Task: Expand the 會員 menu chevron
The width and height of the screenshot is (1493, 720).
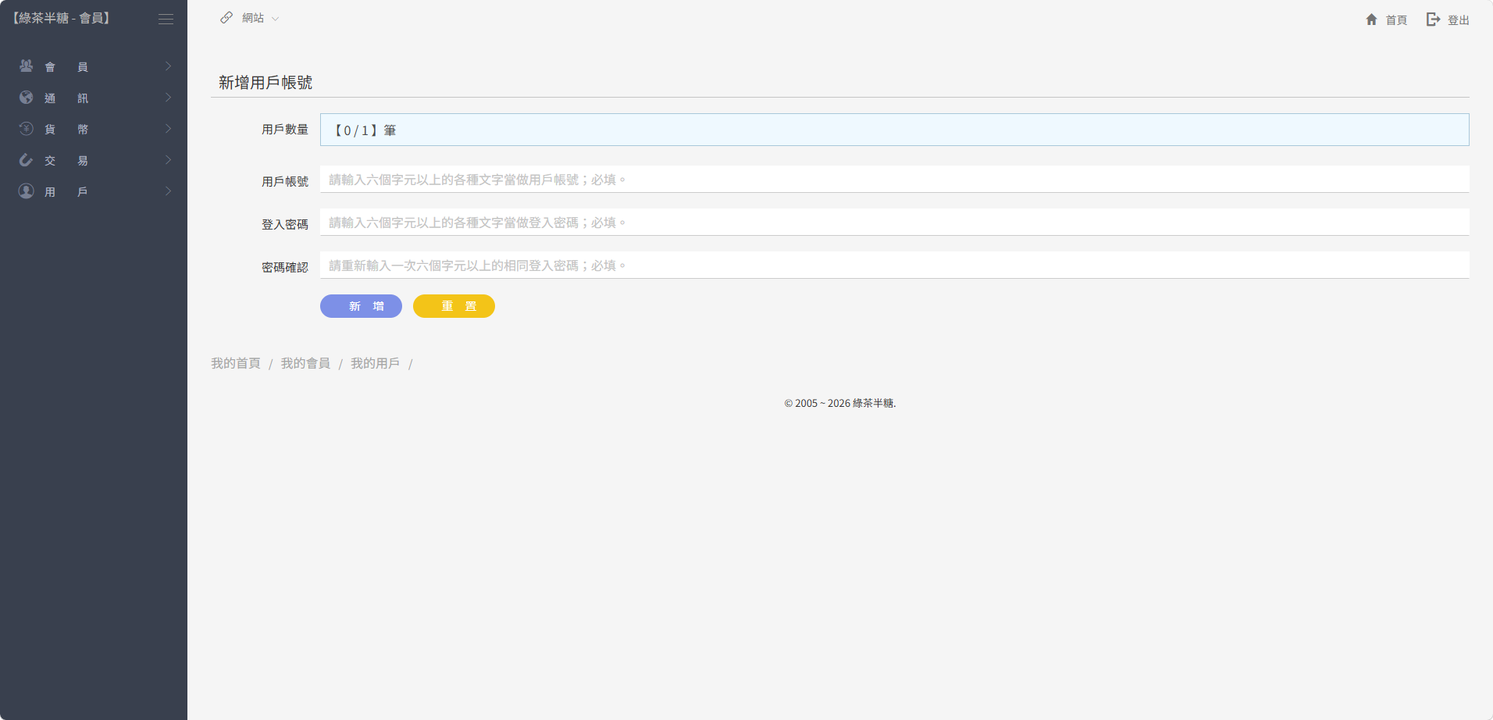Action: pyautogui.click(x=168, y=66)
